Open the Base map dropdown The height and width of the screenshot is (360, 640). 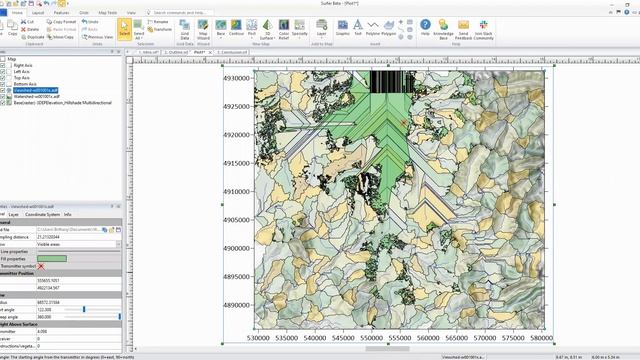pyautogui.click(x=221, y=38)
